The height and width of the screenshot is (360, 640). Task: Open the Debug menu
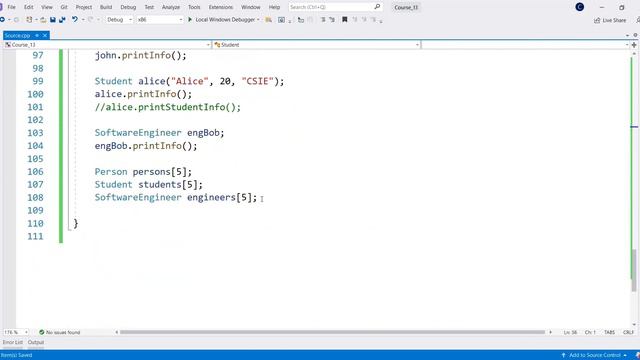128,7
